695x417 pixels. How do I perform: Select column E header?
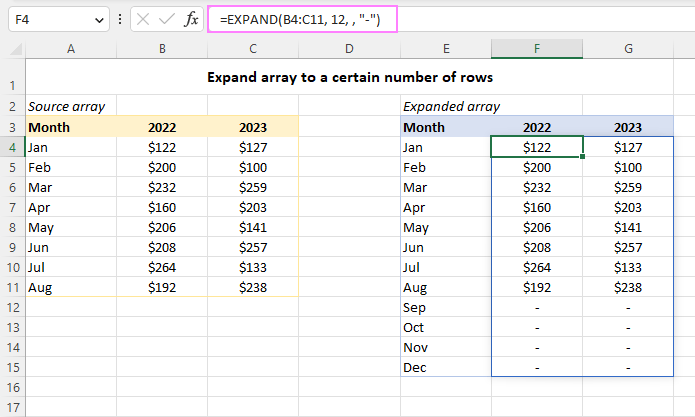446,49
